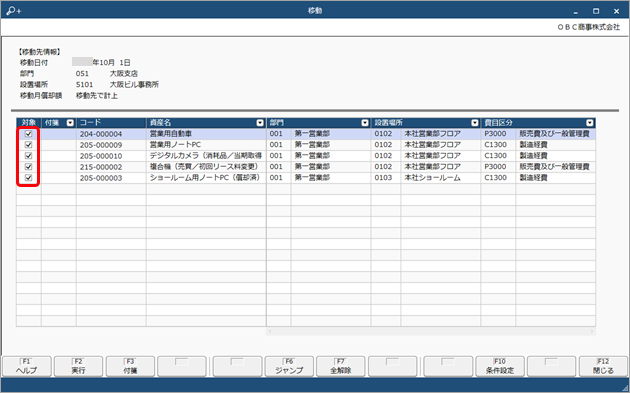630x393 pixels.
Task: Toggle checkbox for 205-000003 row
Action: pyautogui.click(x=29, y=178)
